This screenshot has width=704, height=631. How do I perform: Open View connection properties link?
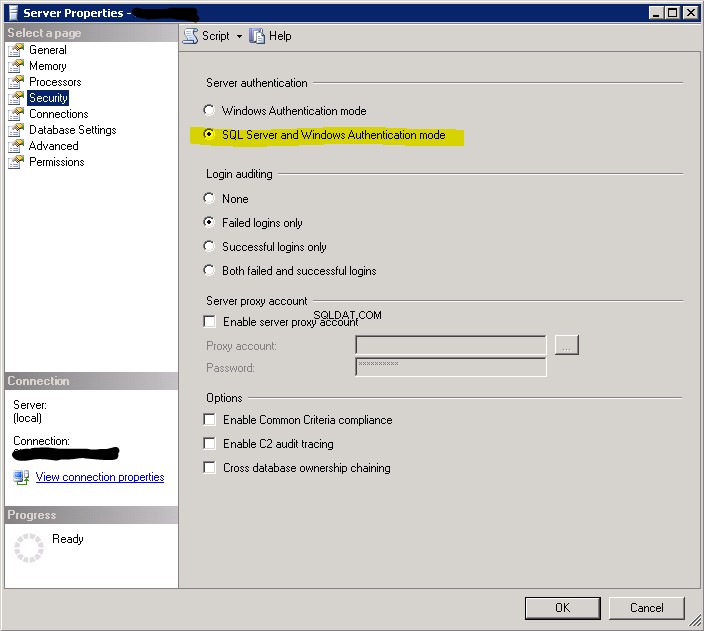pos(100,477)
